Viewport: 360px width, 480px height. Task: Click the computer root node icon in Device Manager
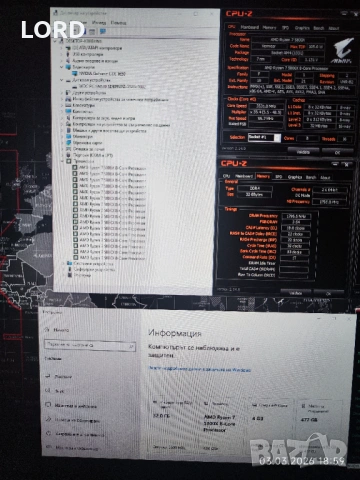62,41
